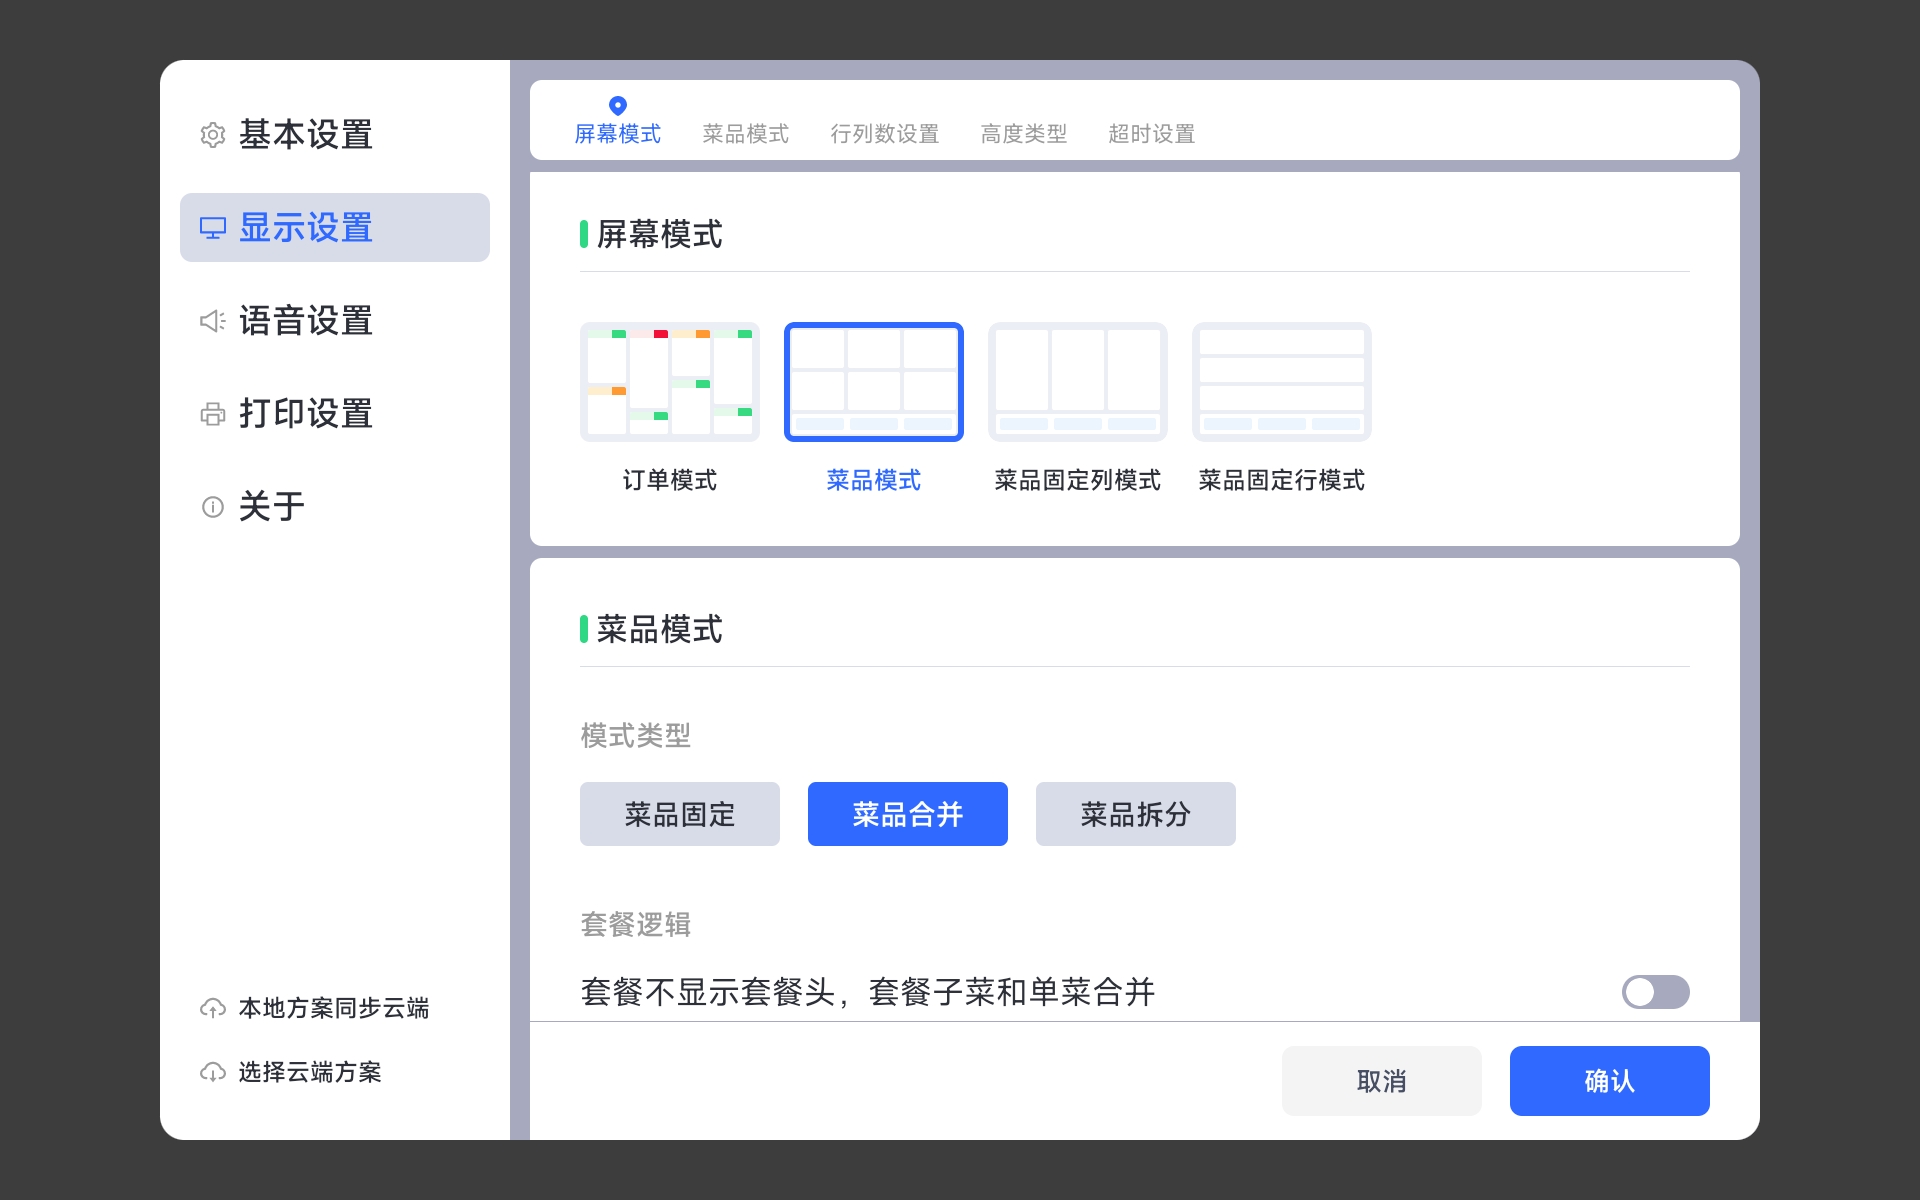The height and width of the screenshot is (1200, 1920).
Task: Jump to the 高度类型 tab
Action: click(x=1023, y=134)
